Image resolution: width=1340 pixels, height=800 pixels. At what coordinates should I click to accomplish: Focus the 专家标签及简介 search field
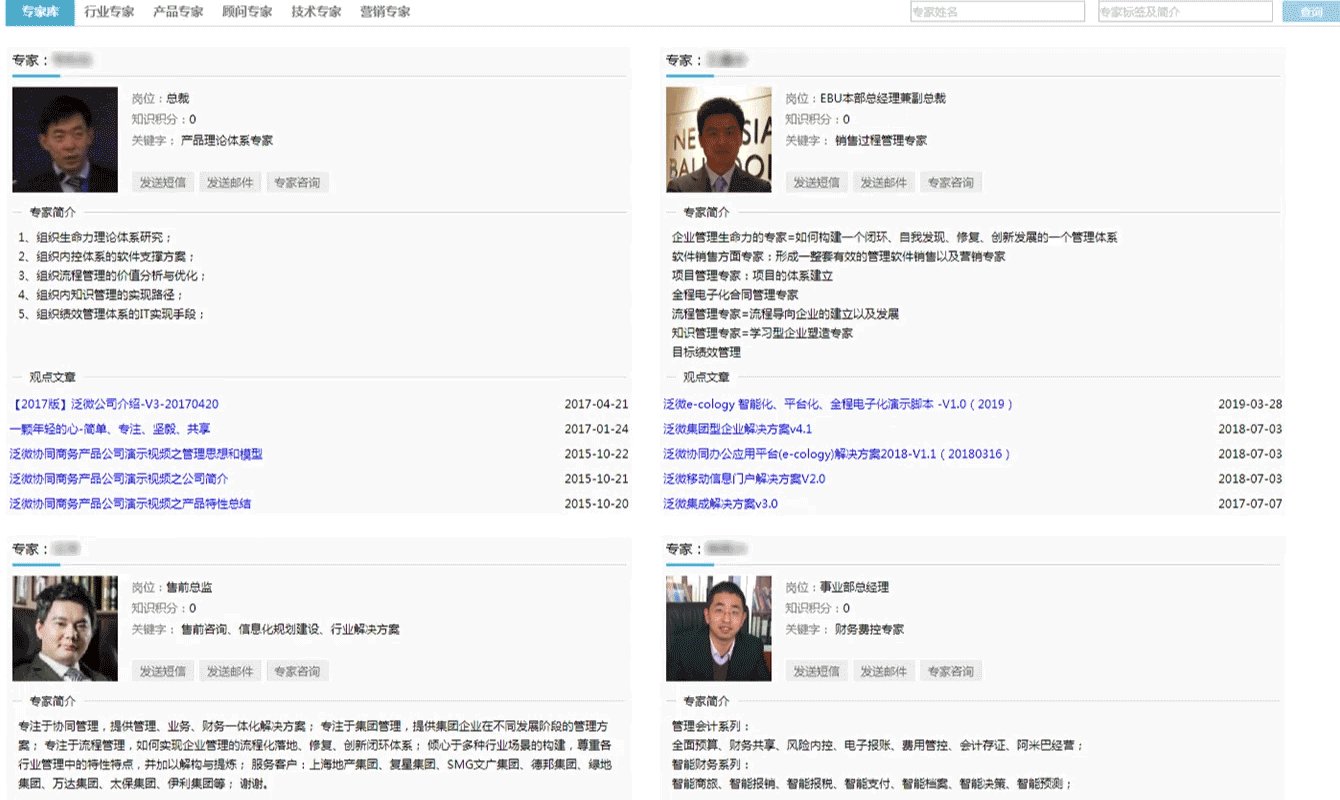coord(1184,12)
